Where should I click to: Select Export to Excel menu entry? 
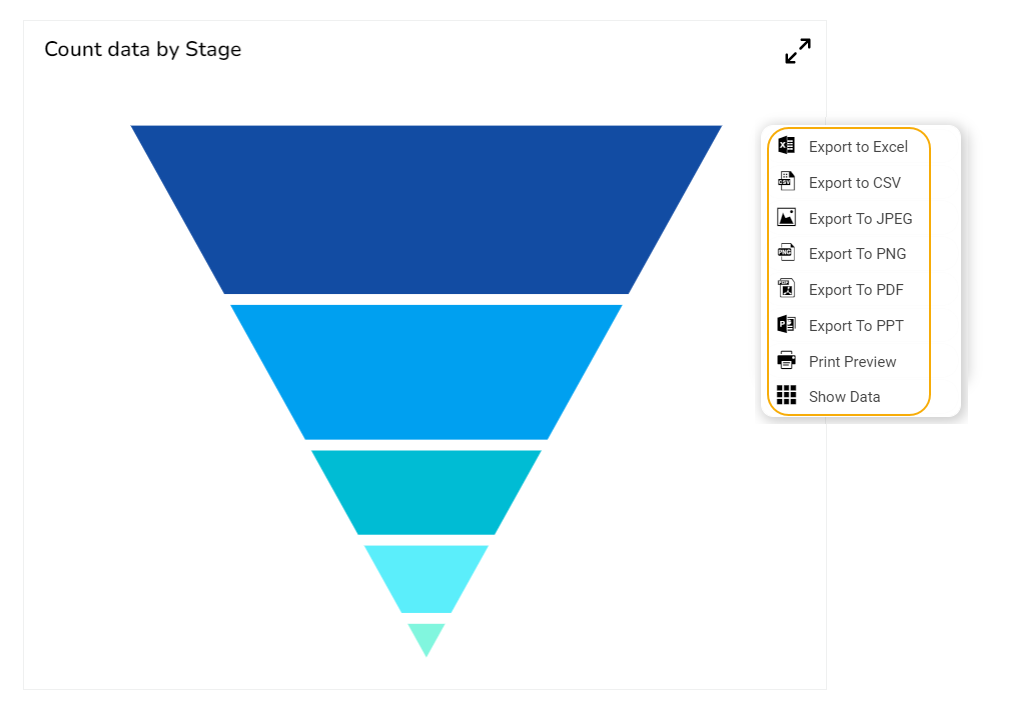pos(858,147)
